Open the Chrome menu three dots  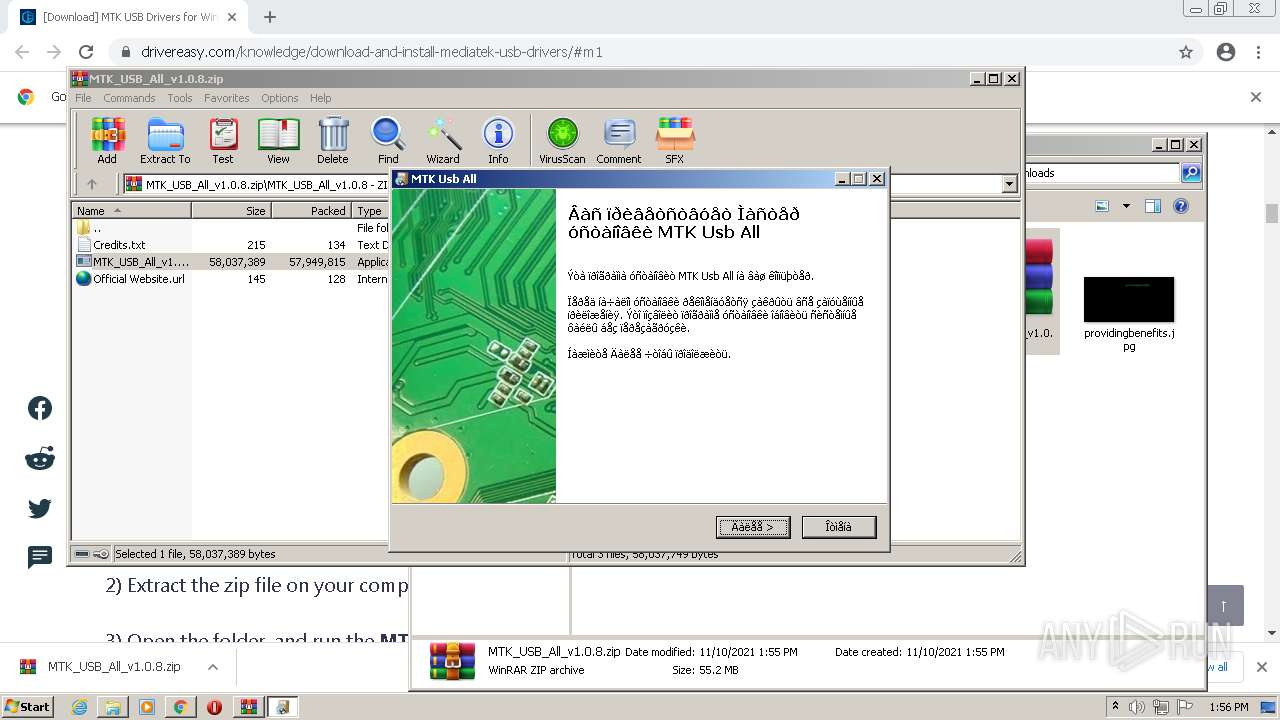pos(1258,52)
